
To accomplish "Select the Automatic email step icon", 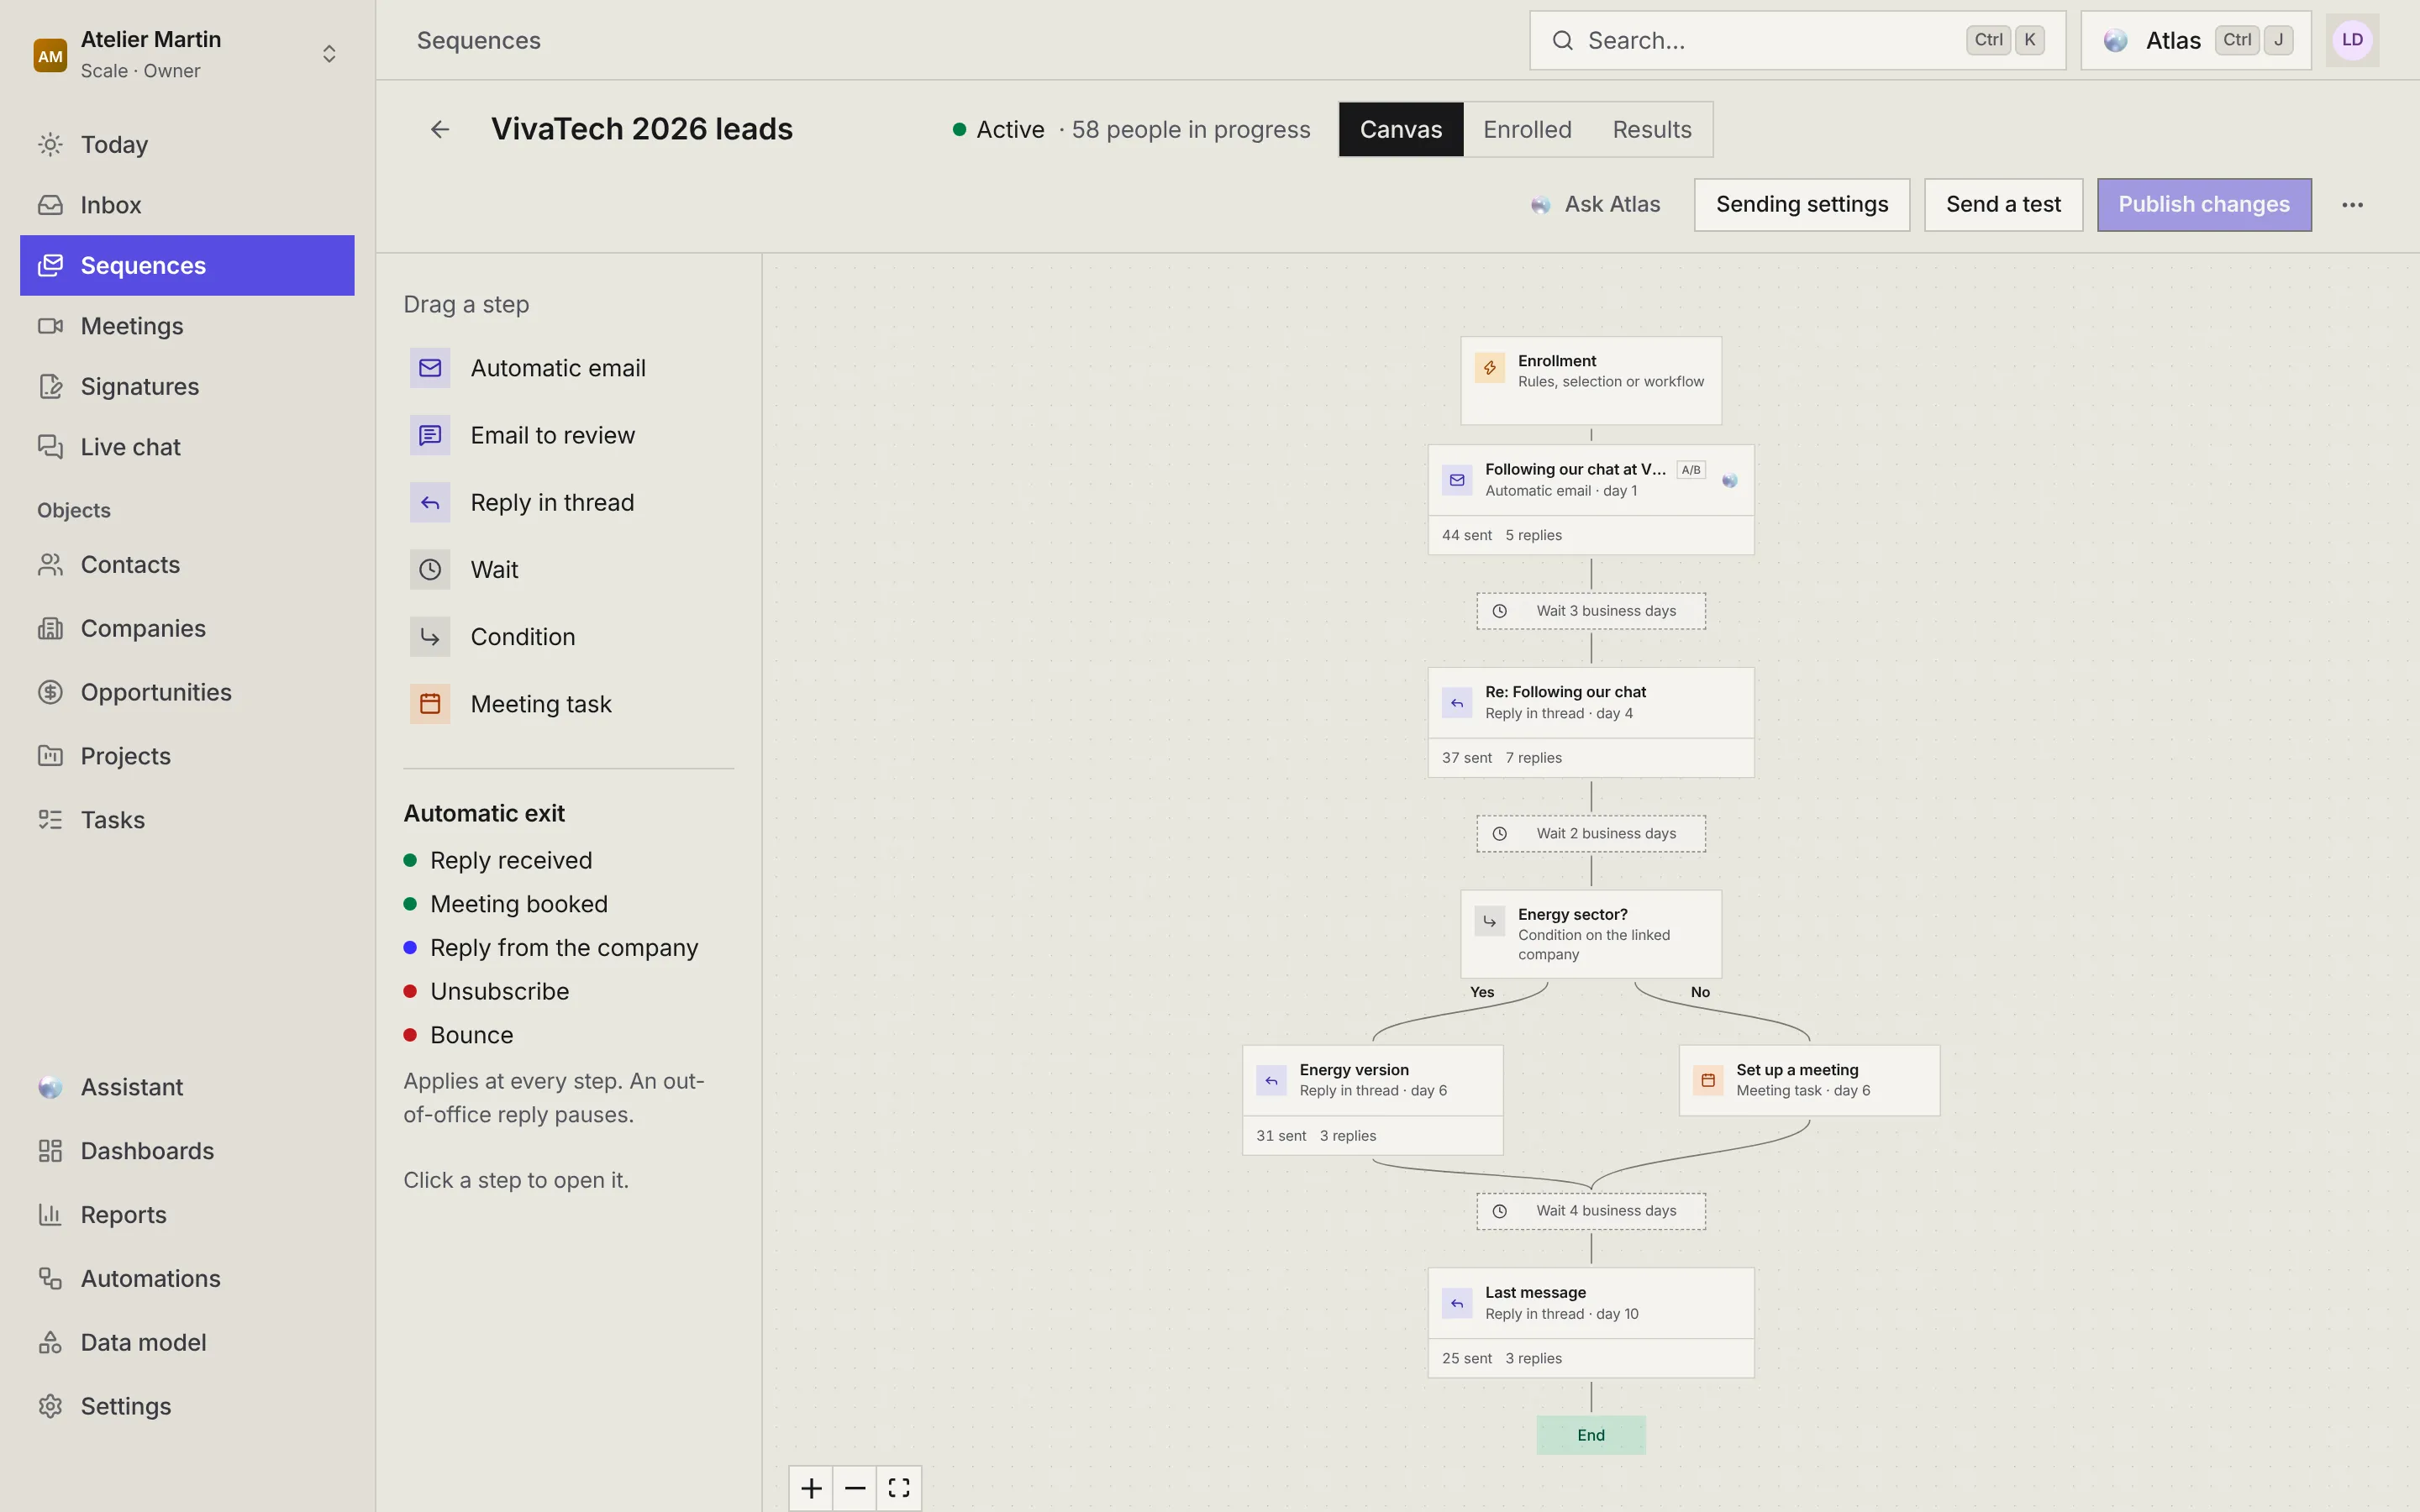I will [430, 368].
